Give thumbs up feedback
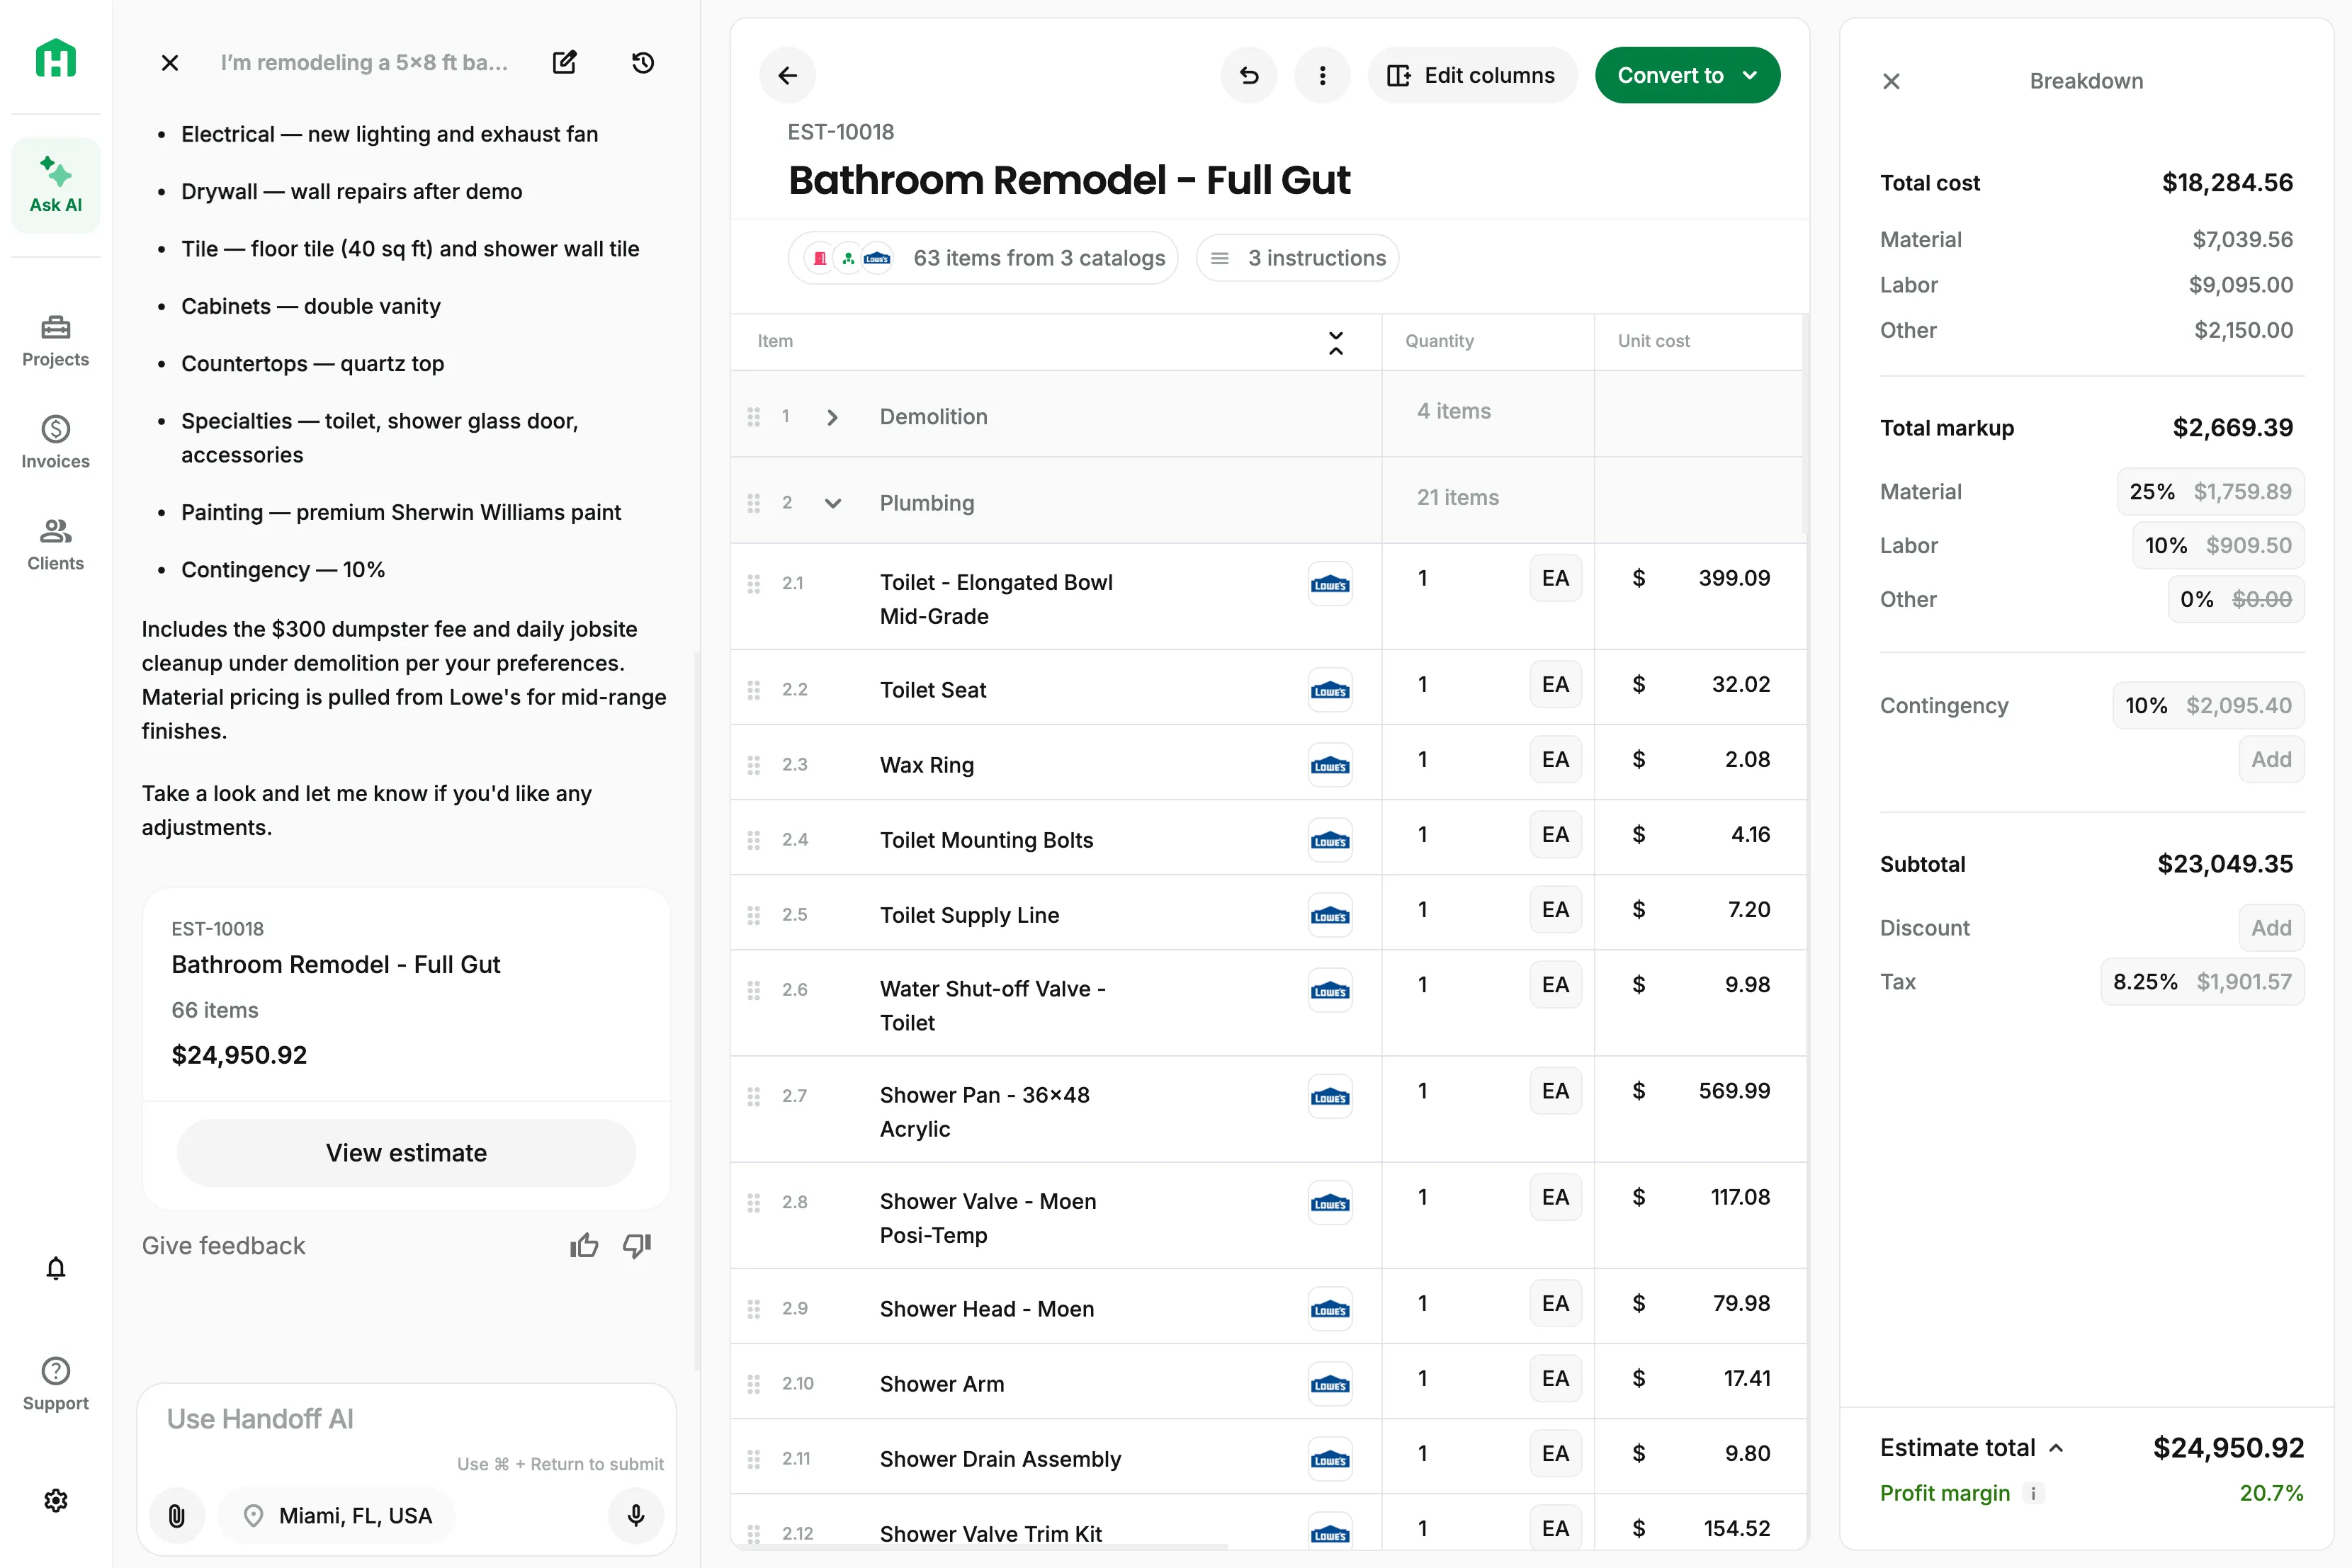 (x=584, y=1245)
